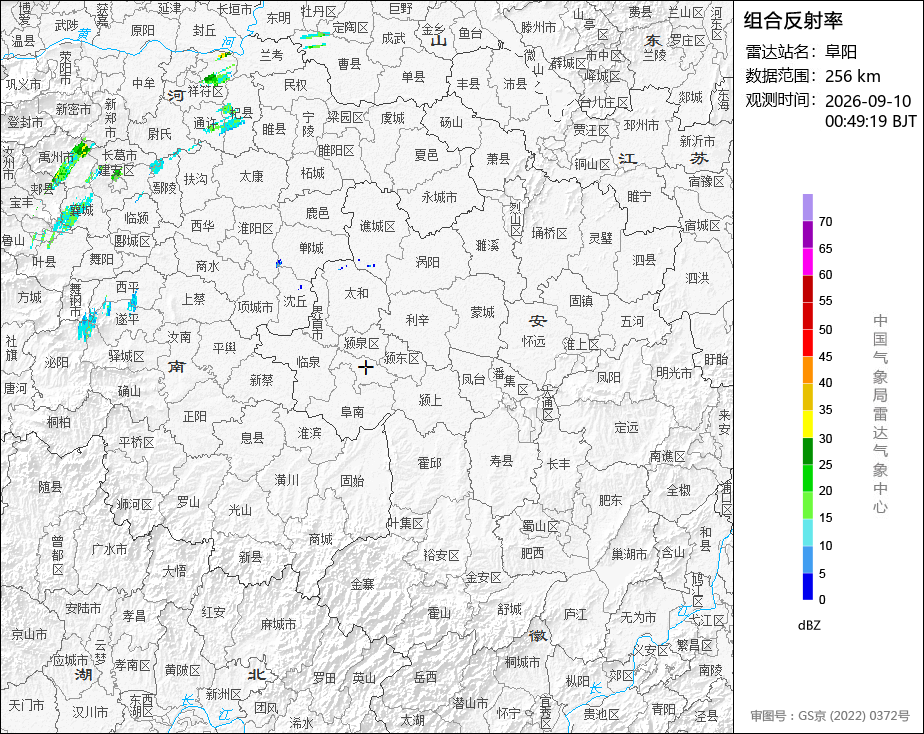Choose the dark green 25–30 dBZ band
The image size is (924, 734).
(807, 451)
